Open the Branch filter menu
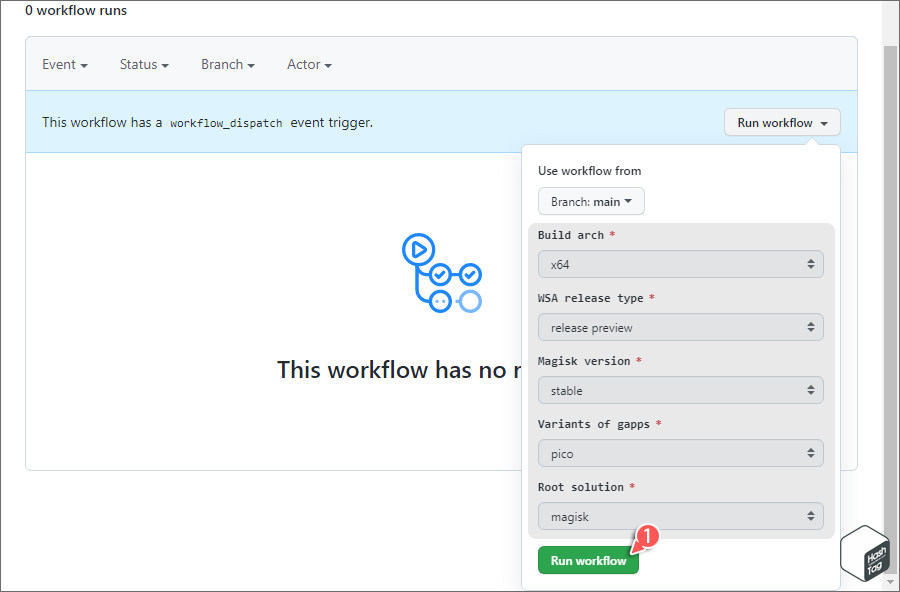This screenshot has height=592, width=900. [227, 64]
